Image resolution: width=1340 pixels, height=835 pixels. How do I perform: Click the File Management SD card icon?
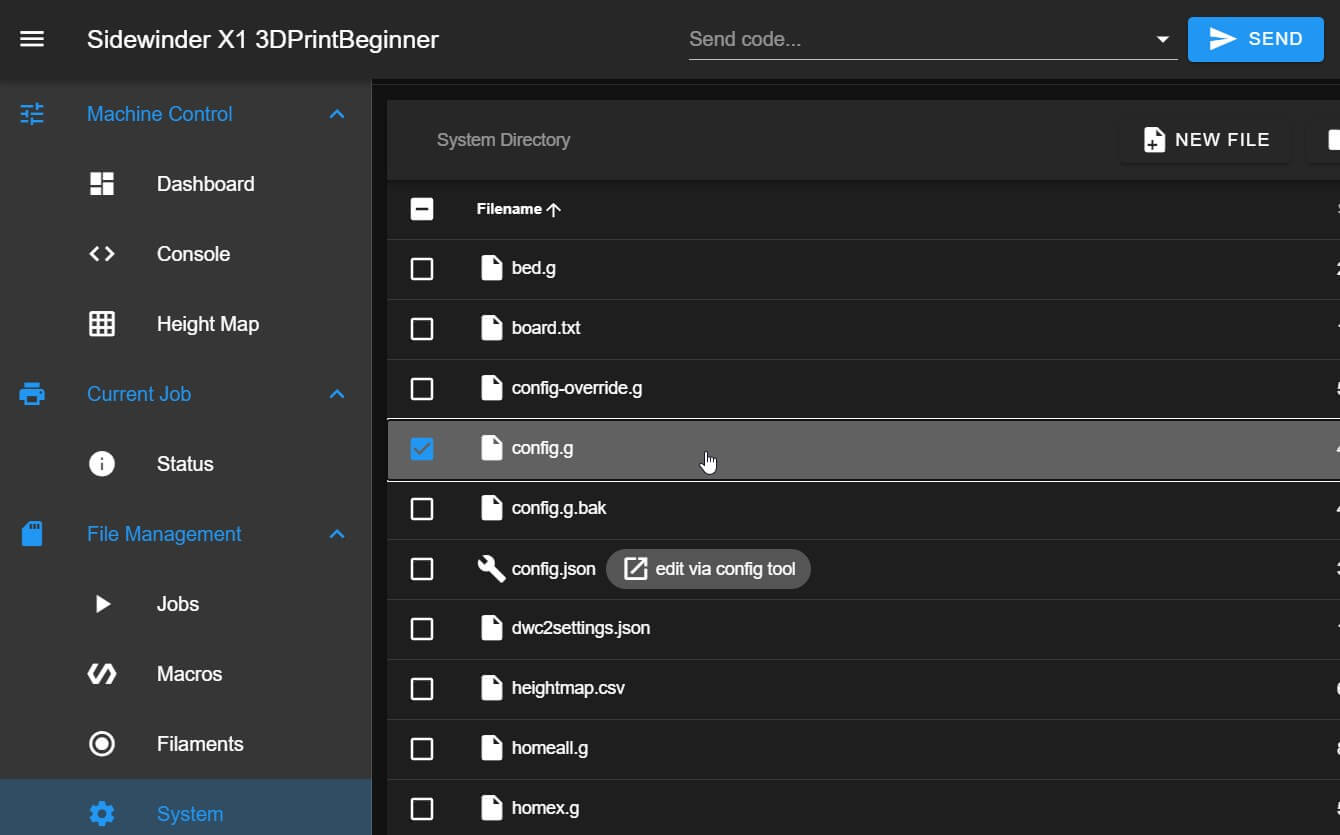32,534
